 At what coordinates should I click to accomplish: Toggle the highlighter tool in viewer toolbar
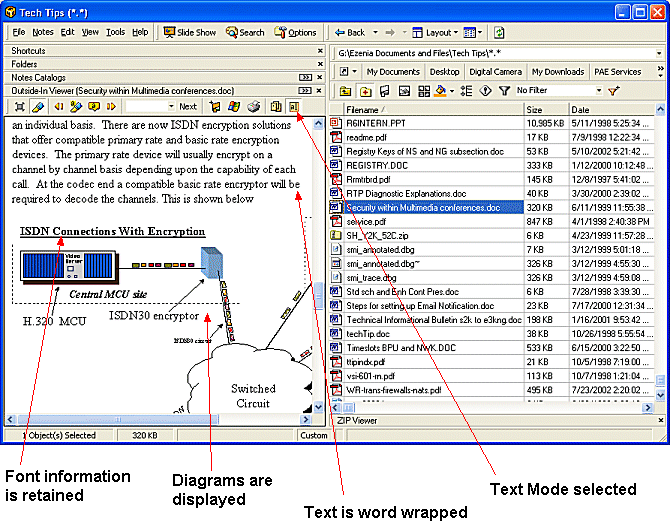pos(38,106)
